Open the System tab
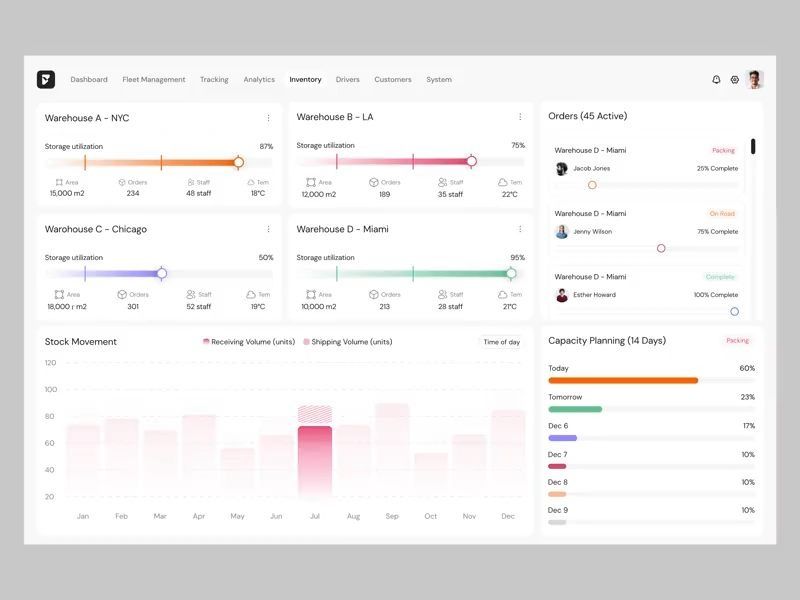This screenshot has width=800, height=600. click(439, 80)
